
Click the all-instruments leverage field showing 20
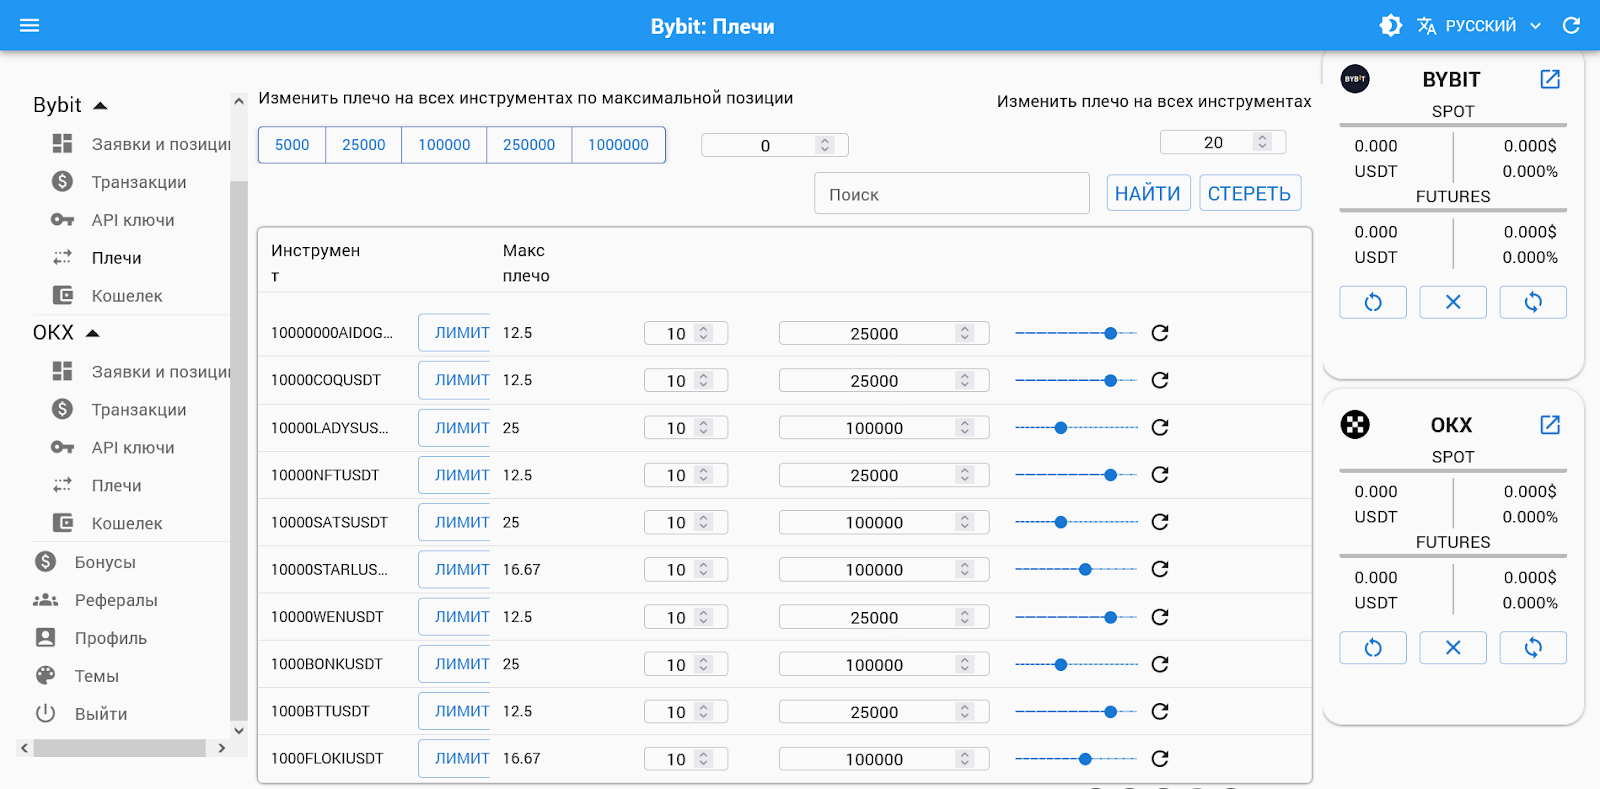[x=1222, y=142]
